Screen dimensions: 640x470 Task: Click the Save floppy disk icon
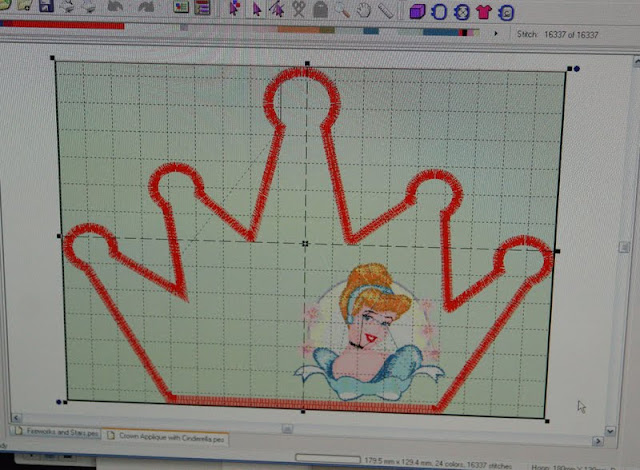pyautogui.click(x=46, y=6)
